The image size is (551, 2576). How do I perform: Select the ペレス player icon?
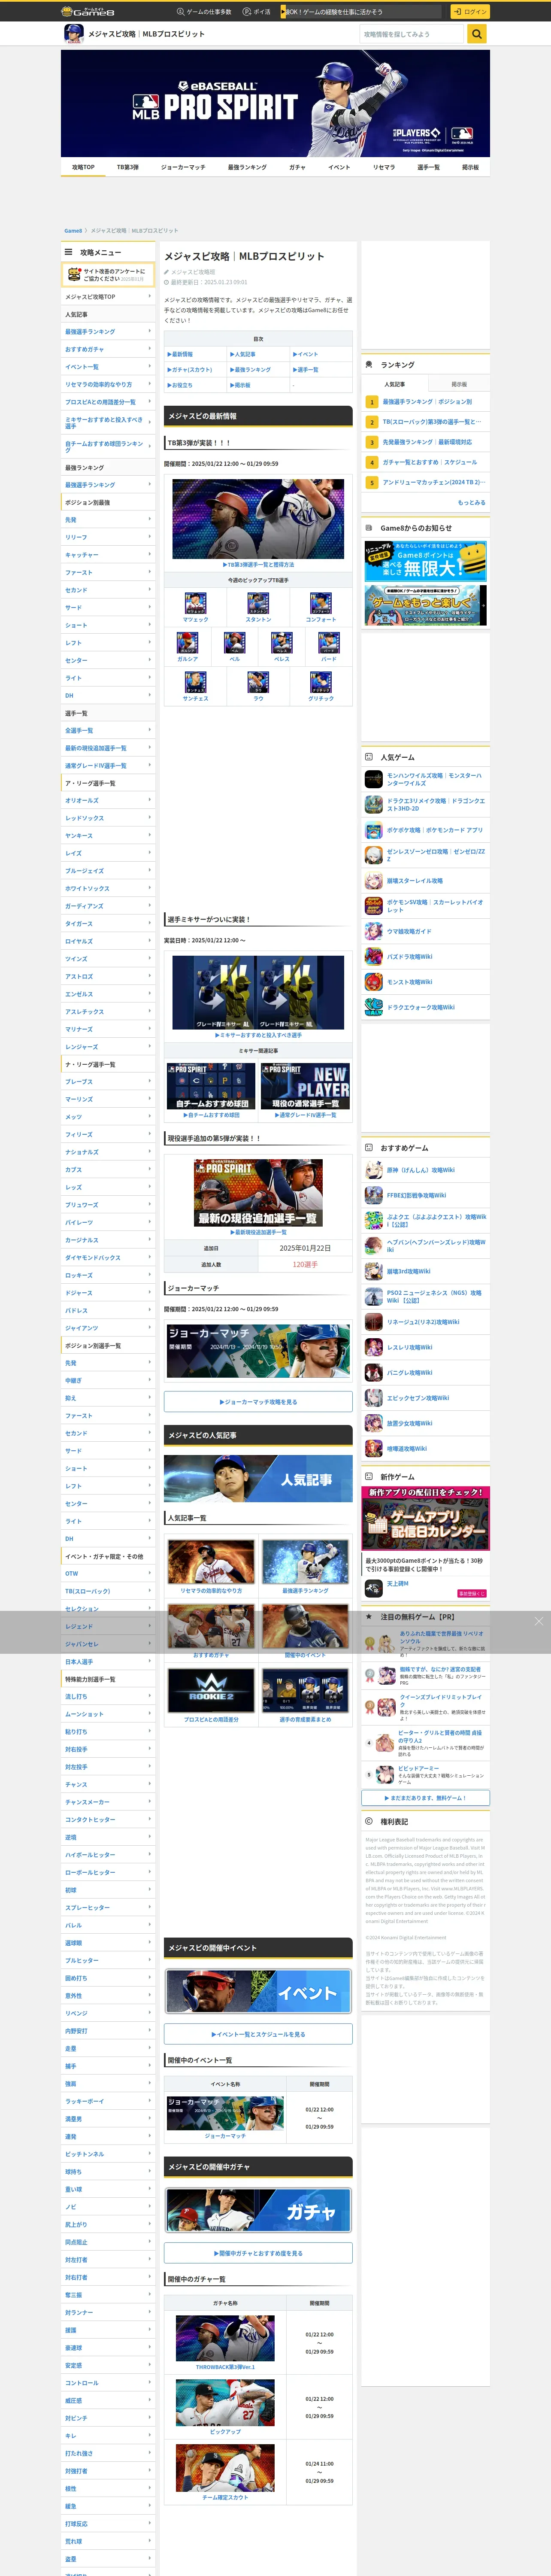[282, 643]
